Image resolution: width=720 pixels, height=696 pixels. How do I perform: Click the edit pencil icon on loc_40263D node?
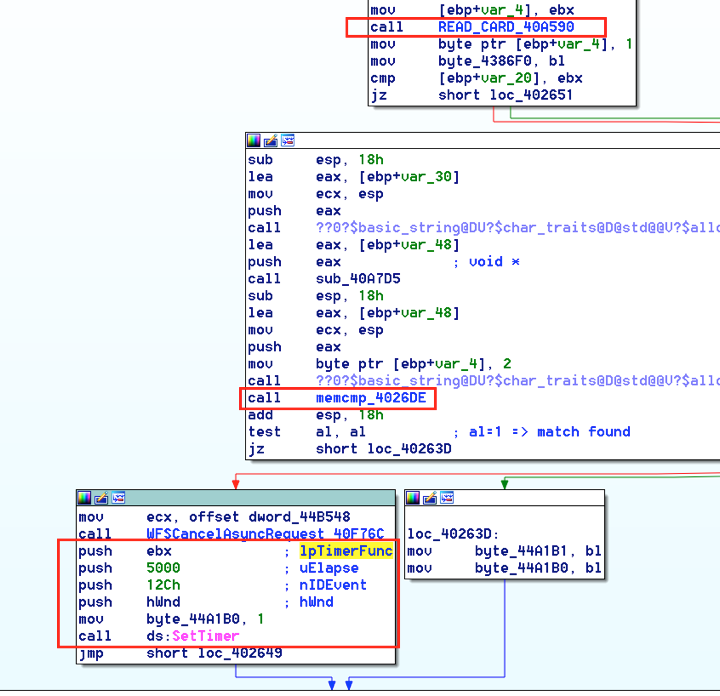point(430,497)
